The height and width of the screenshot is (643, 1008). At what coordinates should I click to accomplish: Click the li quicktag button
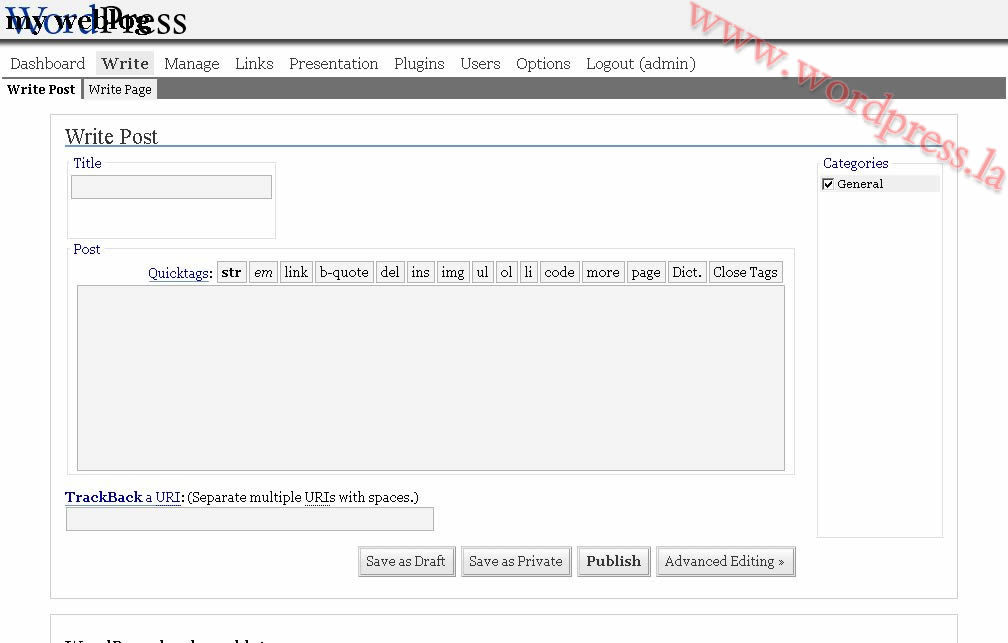click(x=528, y=272)
